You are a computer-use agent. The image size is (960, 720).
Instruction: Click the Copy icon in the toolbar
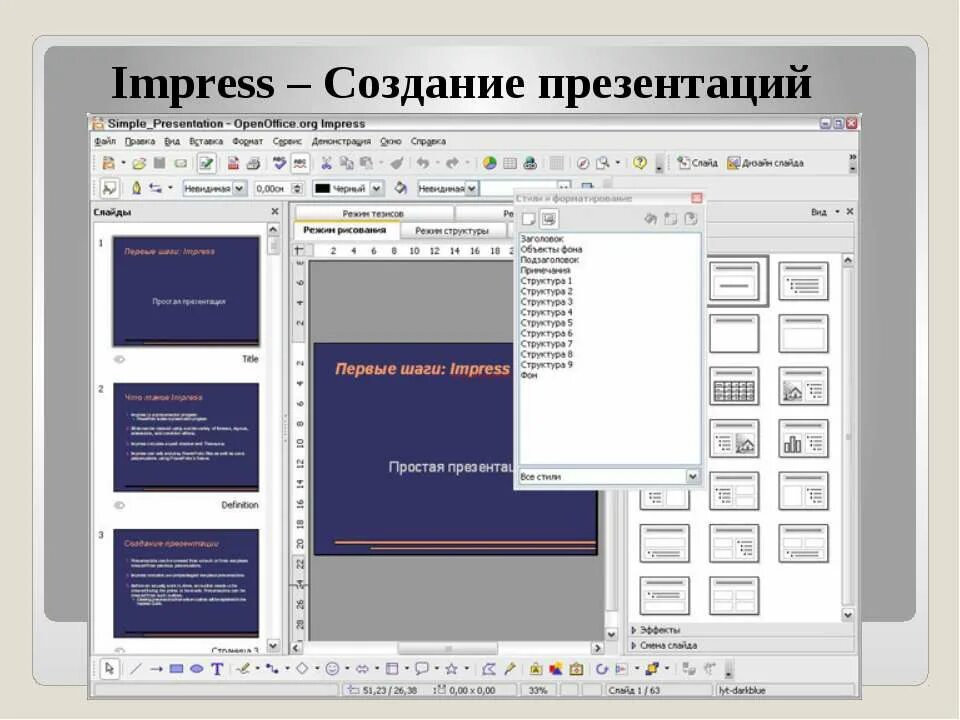tap(347, 163)
